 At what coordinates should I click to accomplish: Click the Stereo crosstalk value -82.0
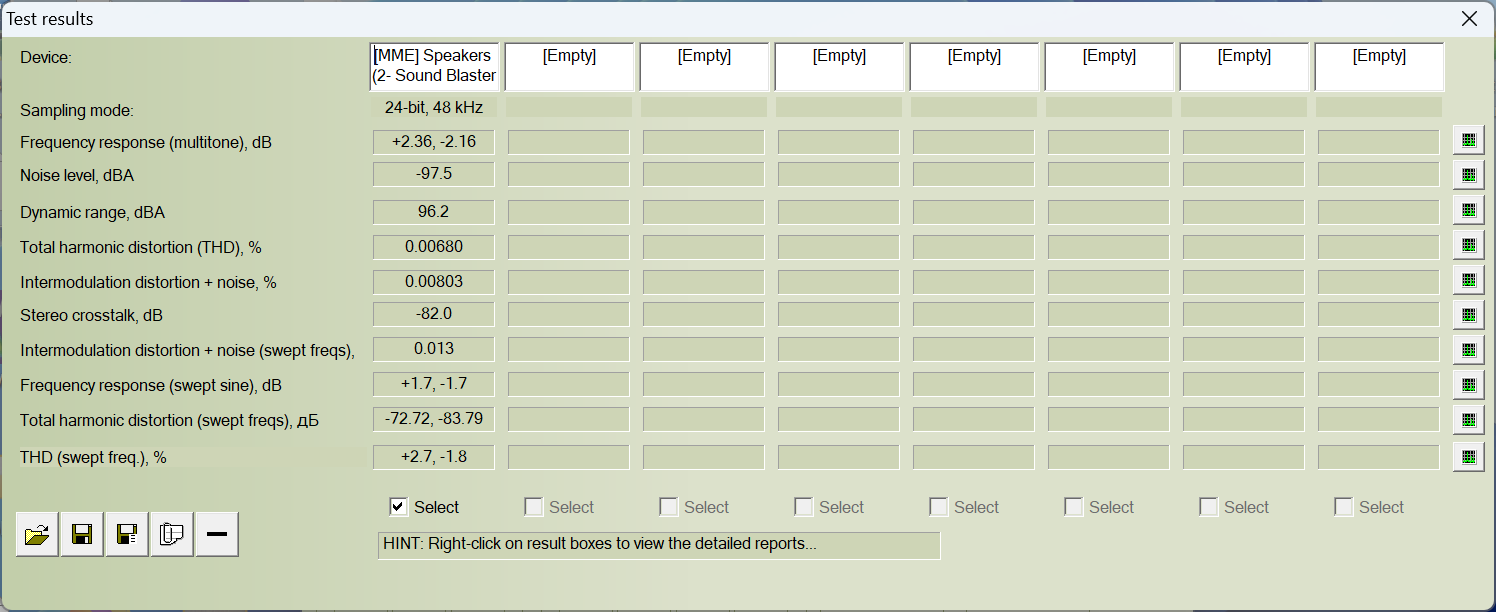tap(434, 314)
